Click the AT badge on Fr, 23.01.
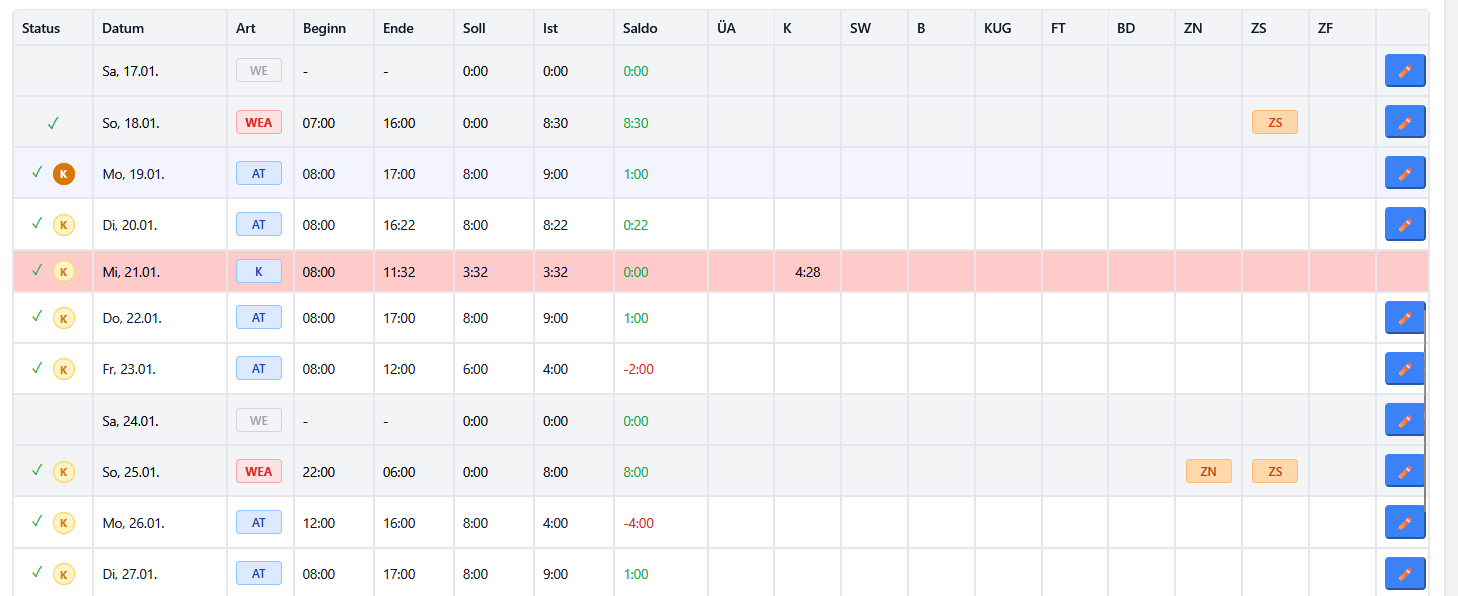The image size is (1458, 596). 259,368
